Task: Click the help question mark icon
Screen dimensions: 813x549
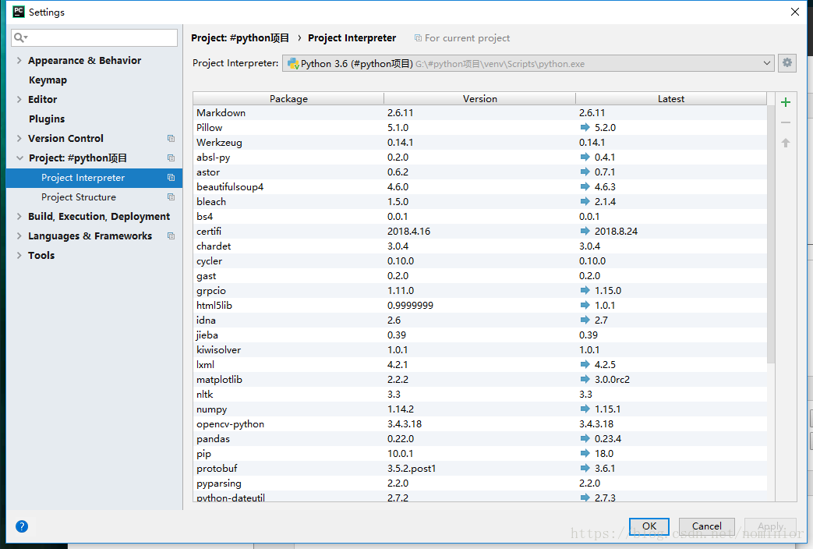Action: point(22,526)
